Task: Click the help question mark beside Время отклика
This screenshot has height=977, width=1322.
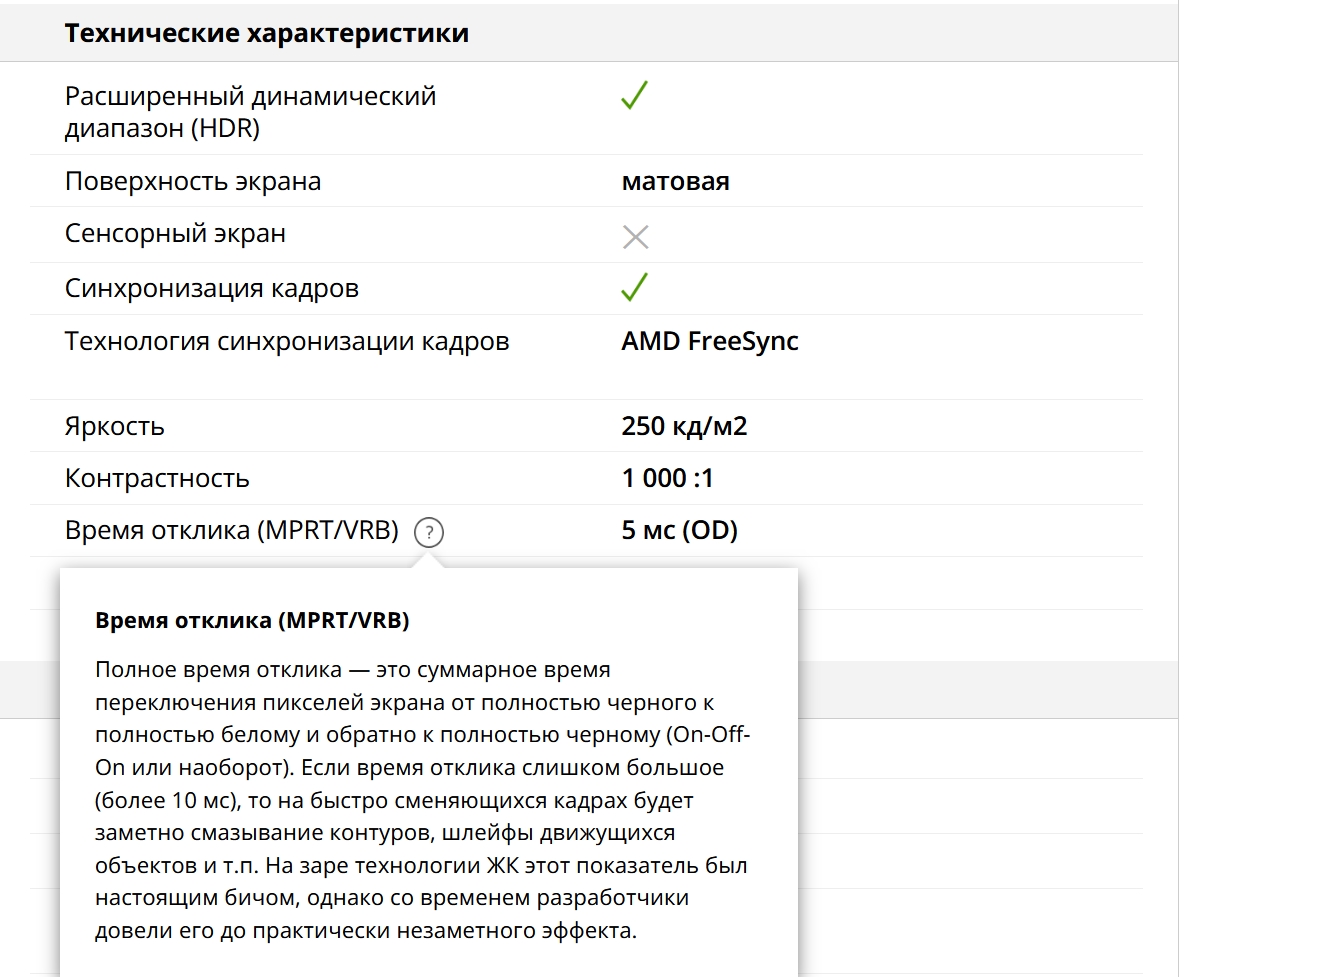Action: tap(429, 532)
